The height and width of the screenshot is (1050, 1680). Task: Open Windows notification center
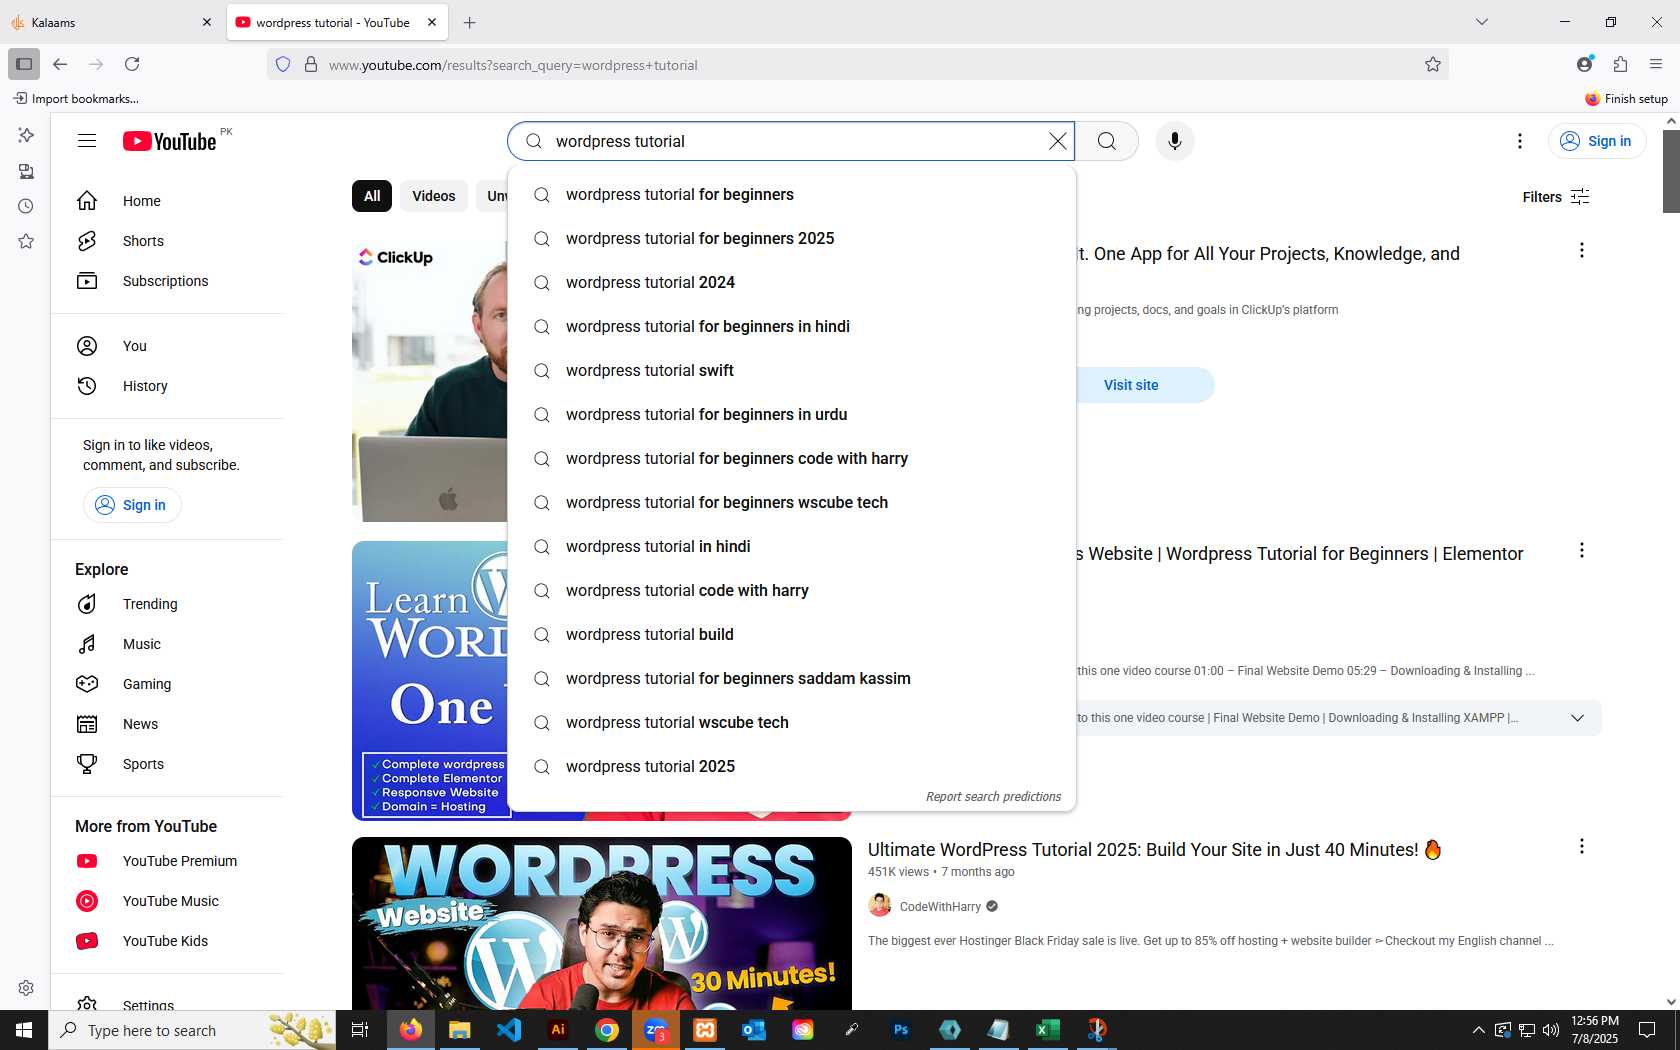[1647, 1030]
